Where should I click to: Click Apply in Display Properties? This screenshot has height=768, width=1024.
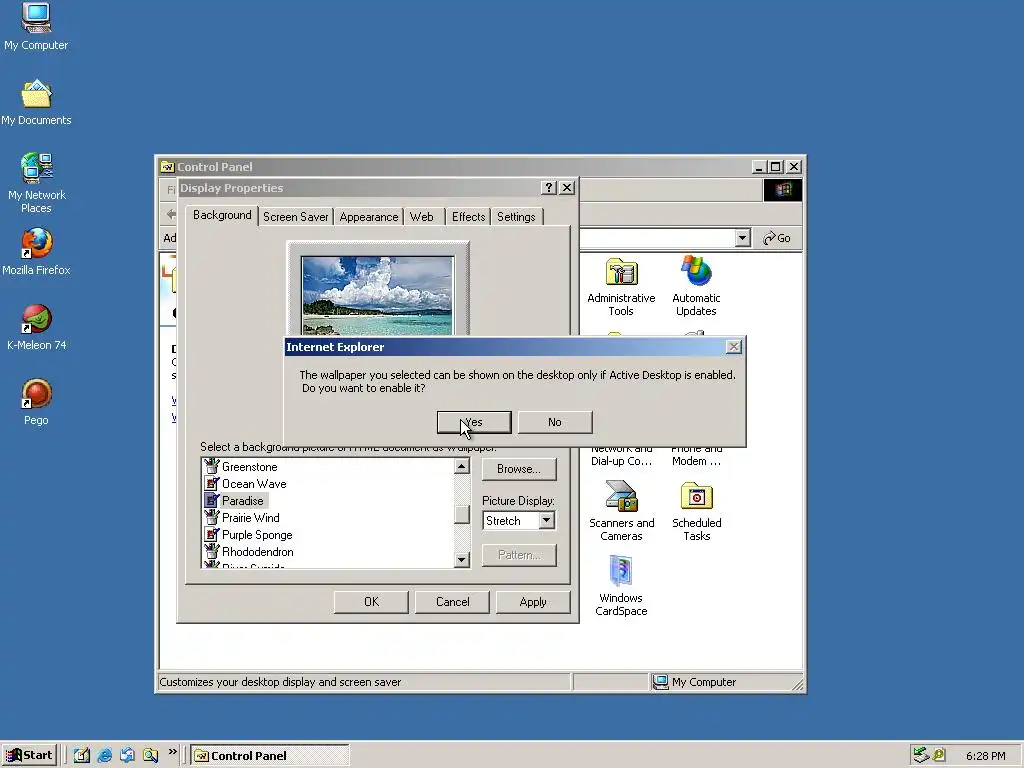pyautogui.click(x=533, y=602)
